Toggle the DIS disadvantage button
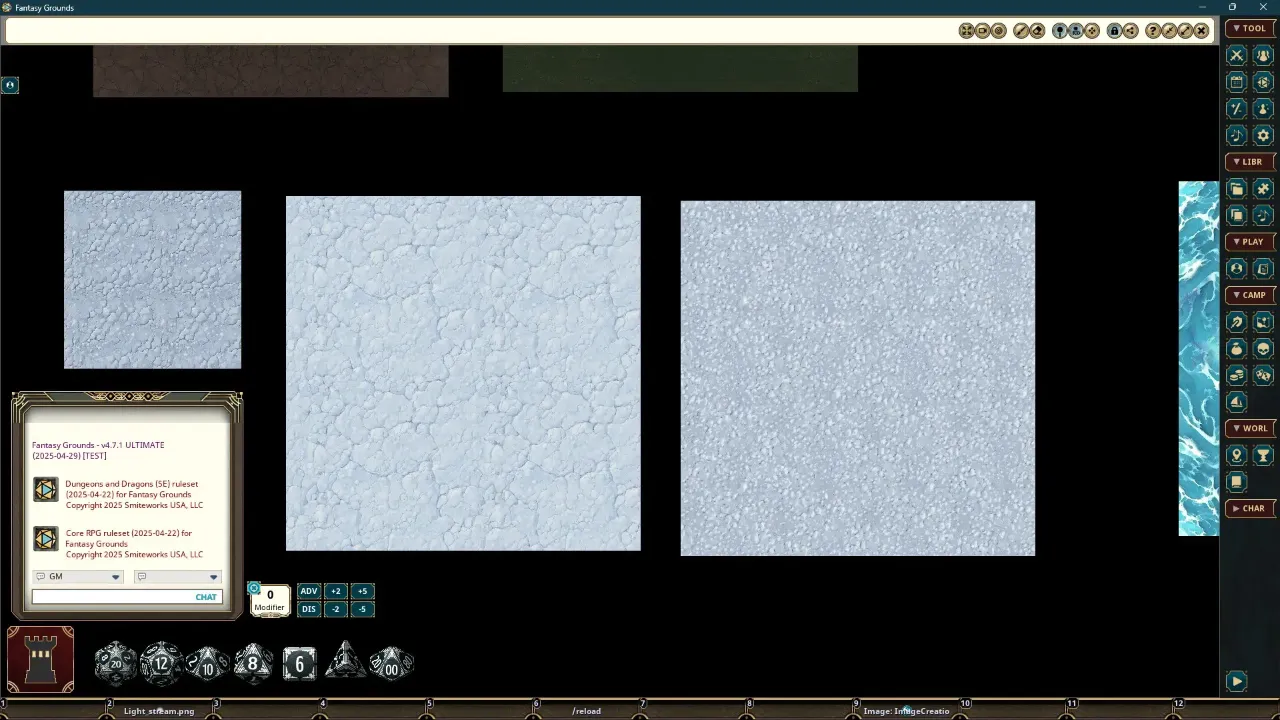 tap(309, 609)
